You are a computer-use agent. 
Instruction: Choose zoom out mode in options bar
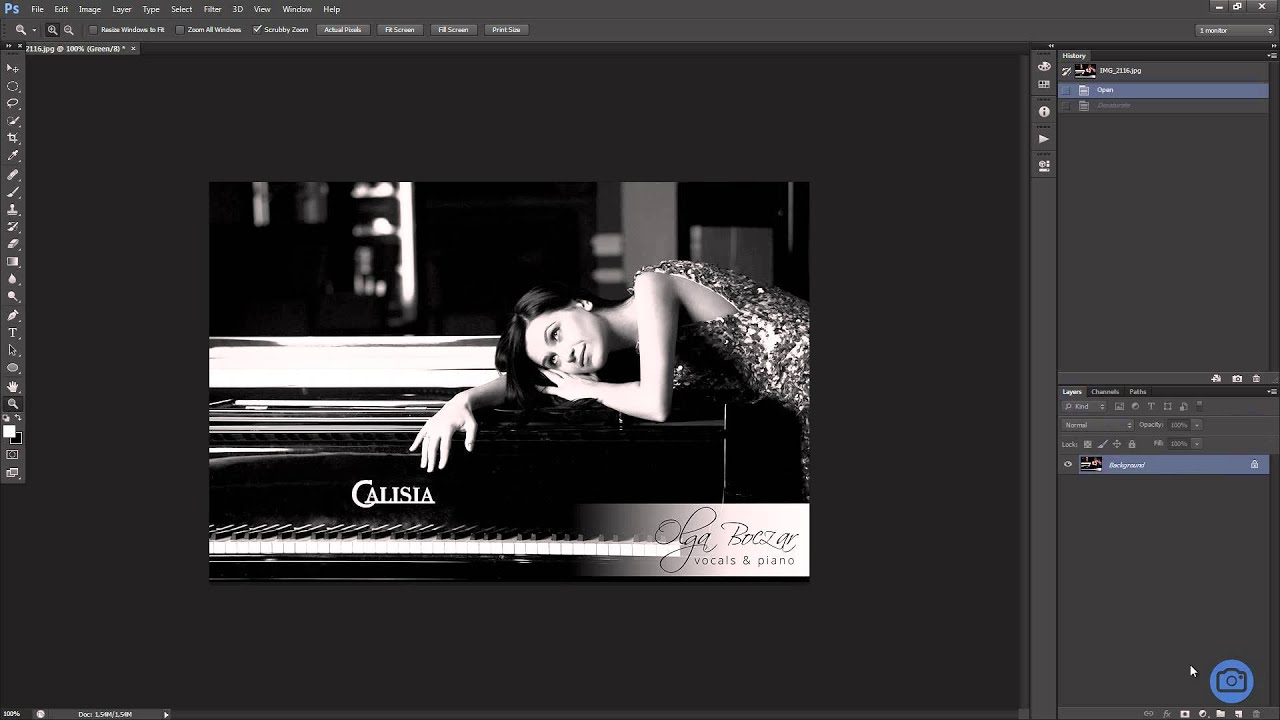69,30
